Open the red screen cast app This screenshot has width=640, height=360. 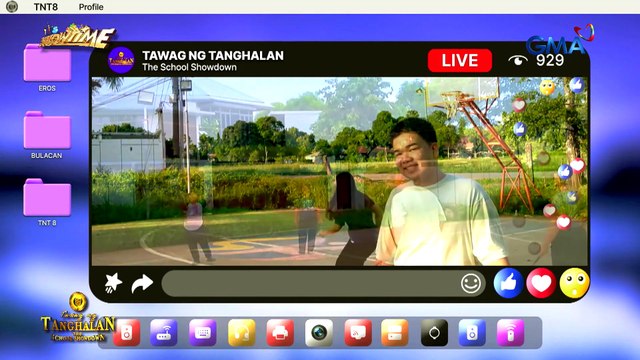pyautogui.click(x=358, y=333)
